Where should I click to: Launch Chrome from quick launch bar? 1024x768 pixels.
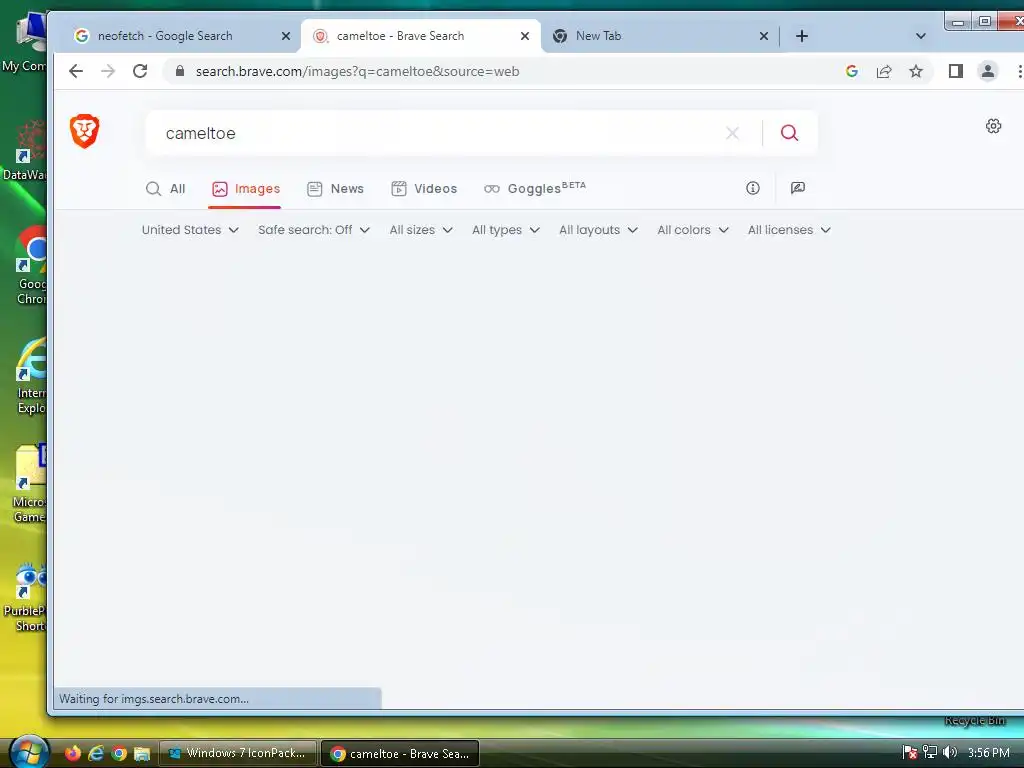119,753
